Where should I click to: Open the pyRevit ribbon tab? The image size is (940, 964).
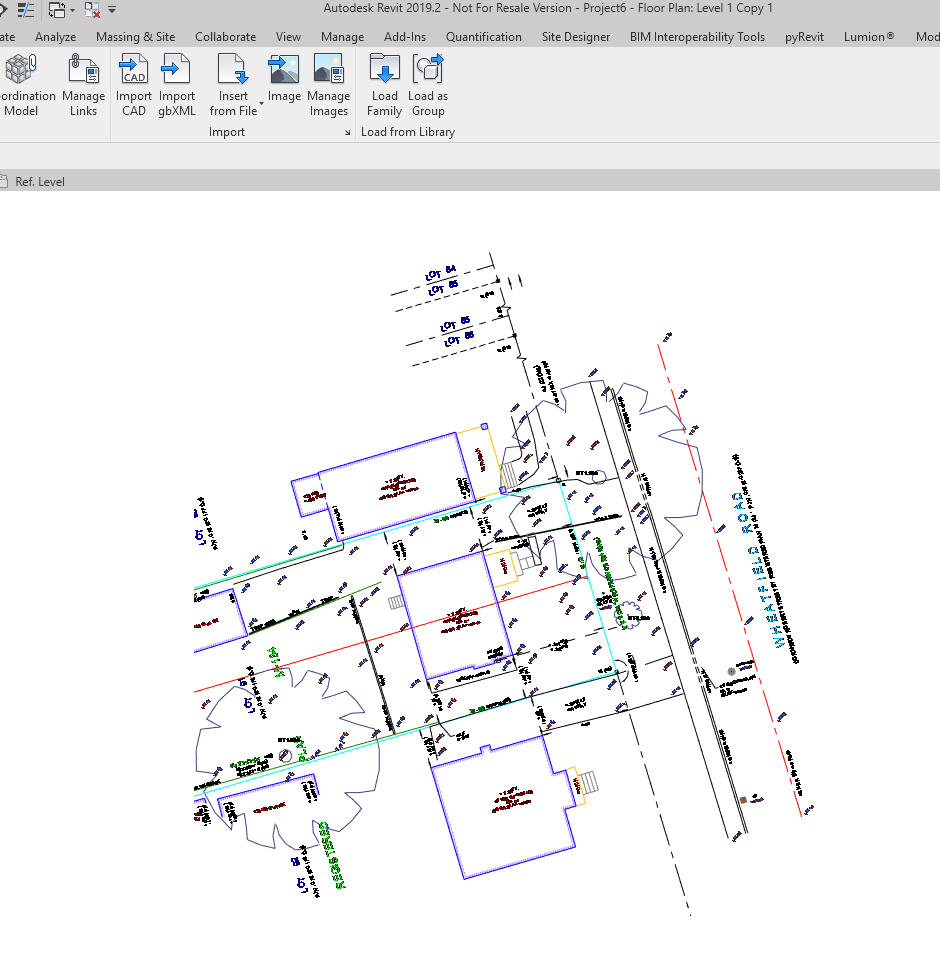(804, 37)
